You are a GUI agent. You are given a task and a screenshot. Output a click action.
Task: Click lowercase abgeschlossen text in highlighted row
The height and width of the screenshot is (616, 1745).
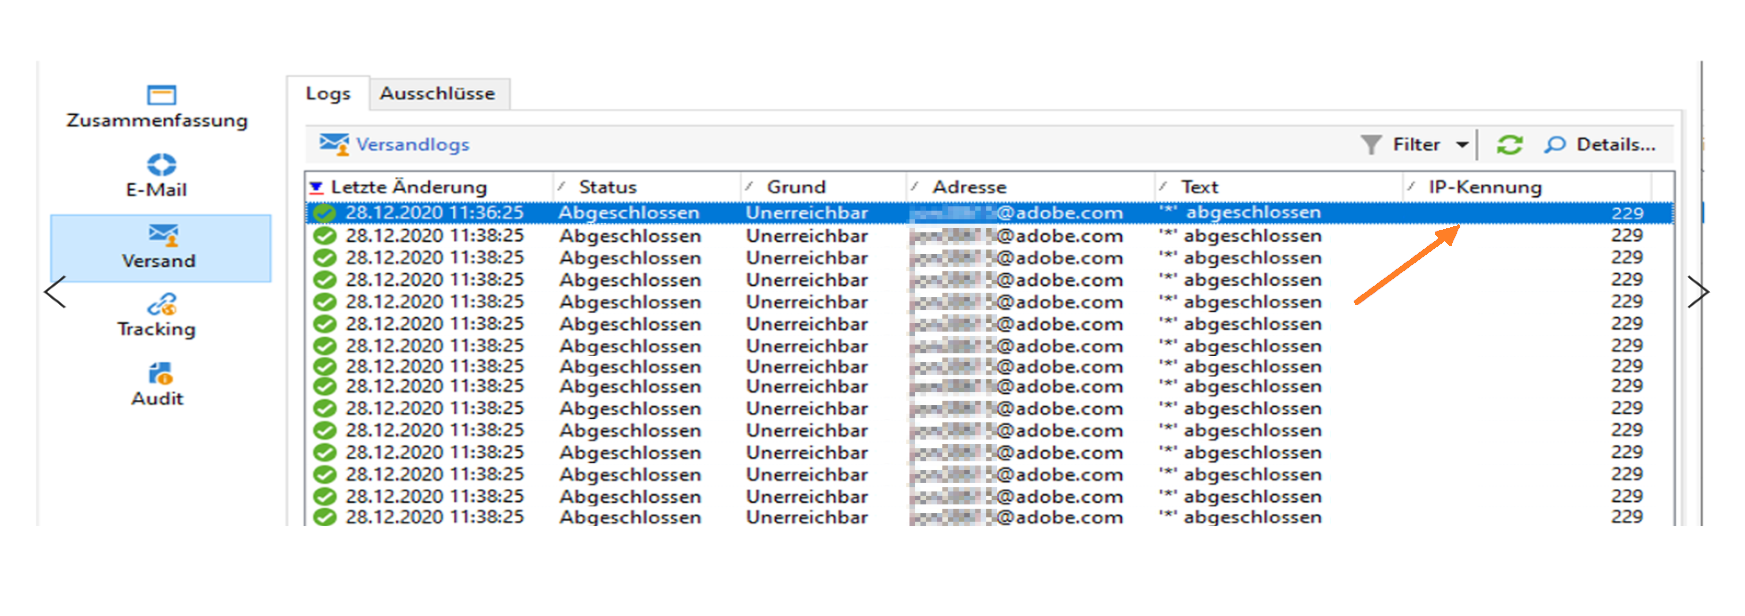tap(1253, 212)
